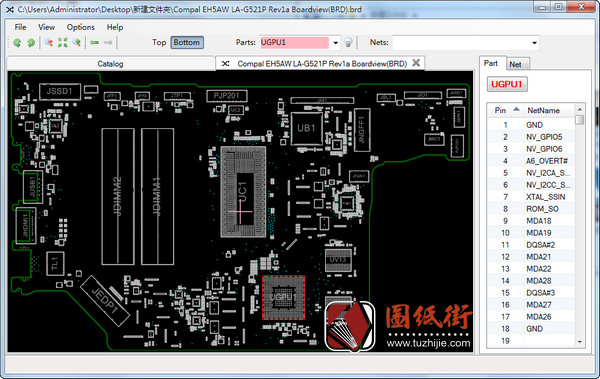This screenshot has height=379, width=600.
Task: Click the application icon in title bar
Action: (x=10, y=9)
